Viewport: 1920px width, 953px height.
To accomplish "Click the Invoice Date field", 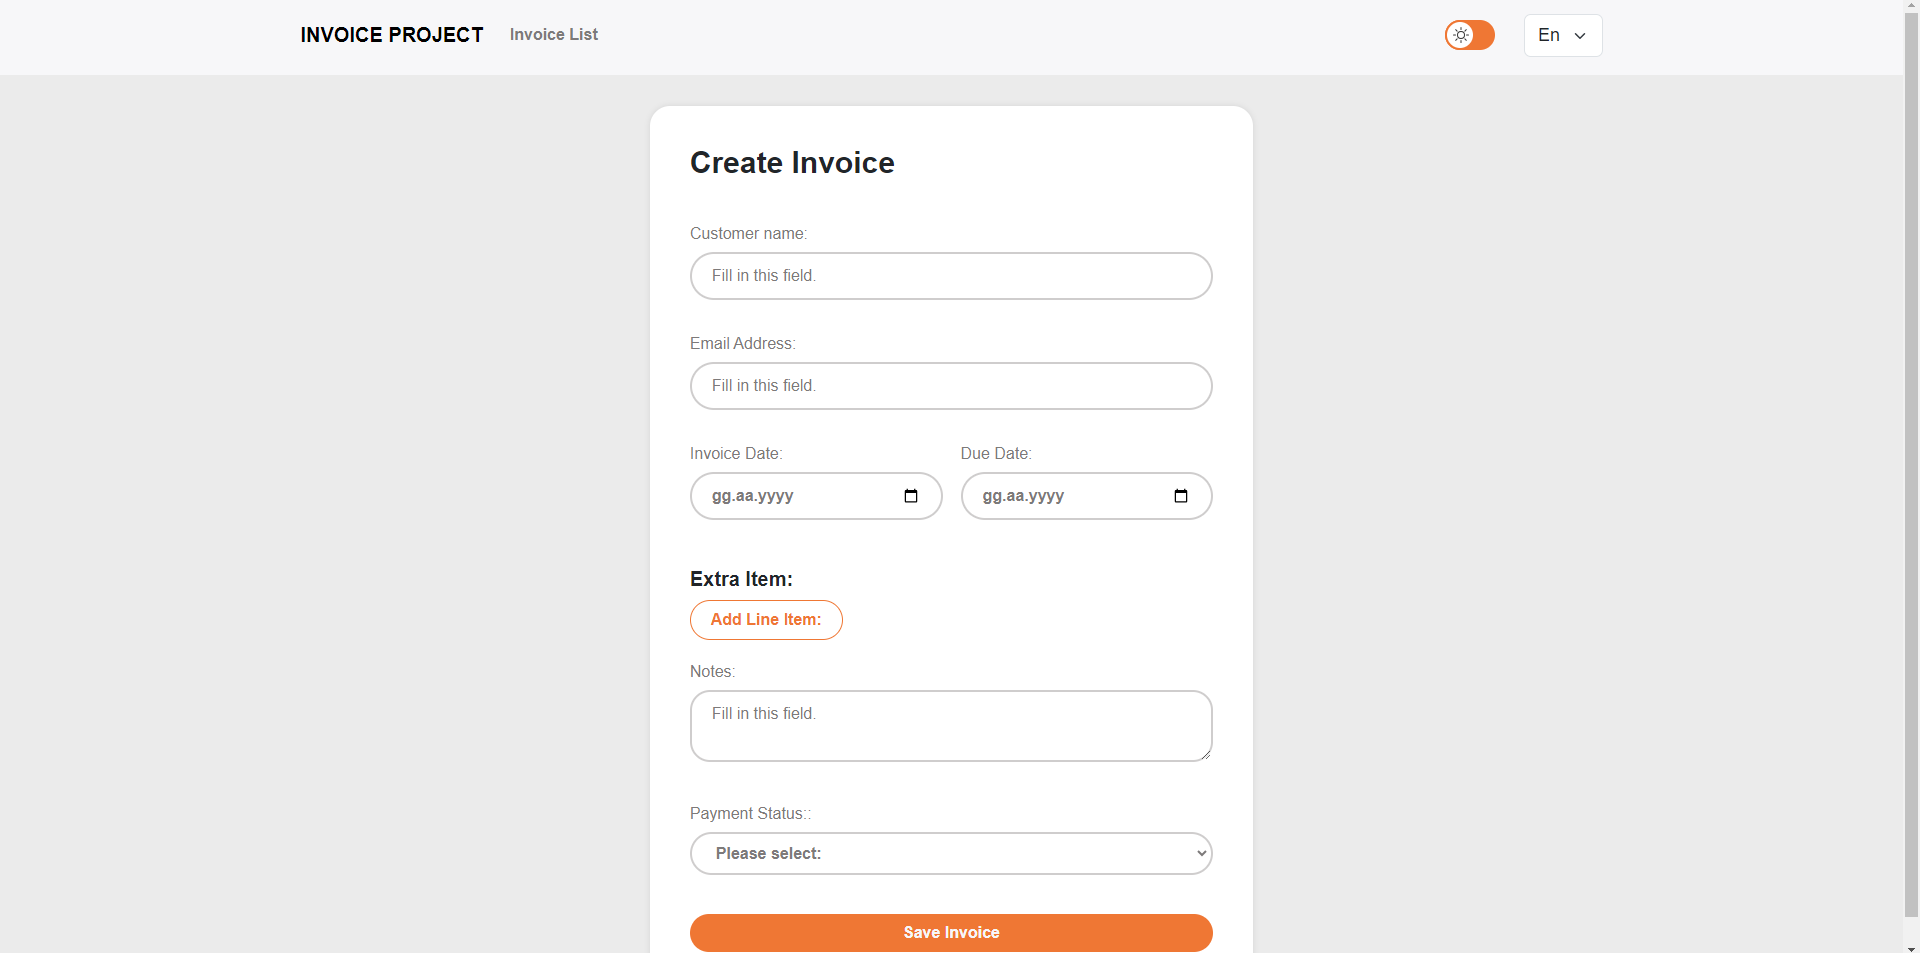I will (x=816, y=496).
